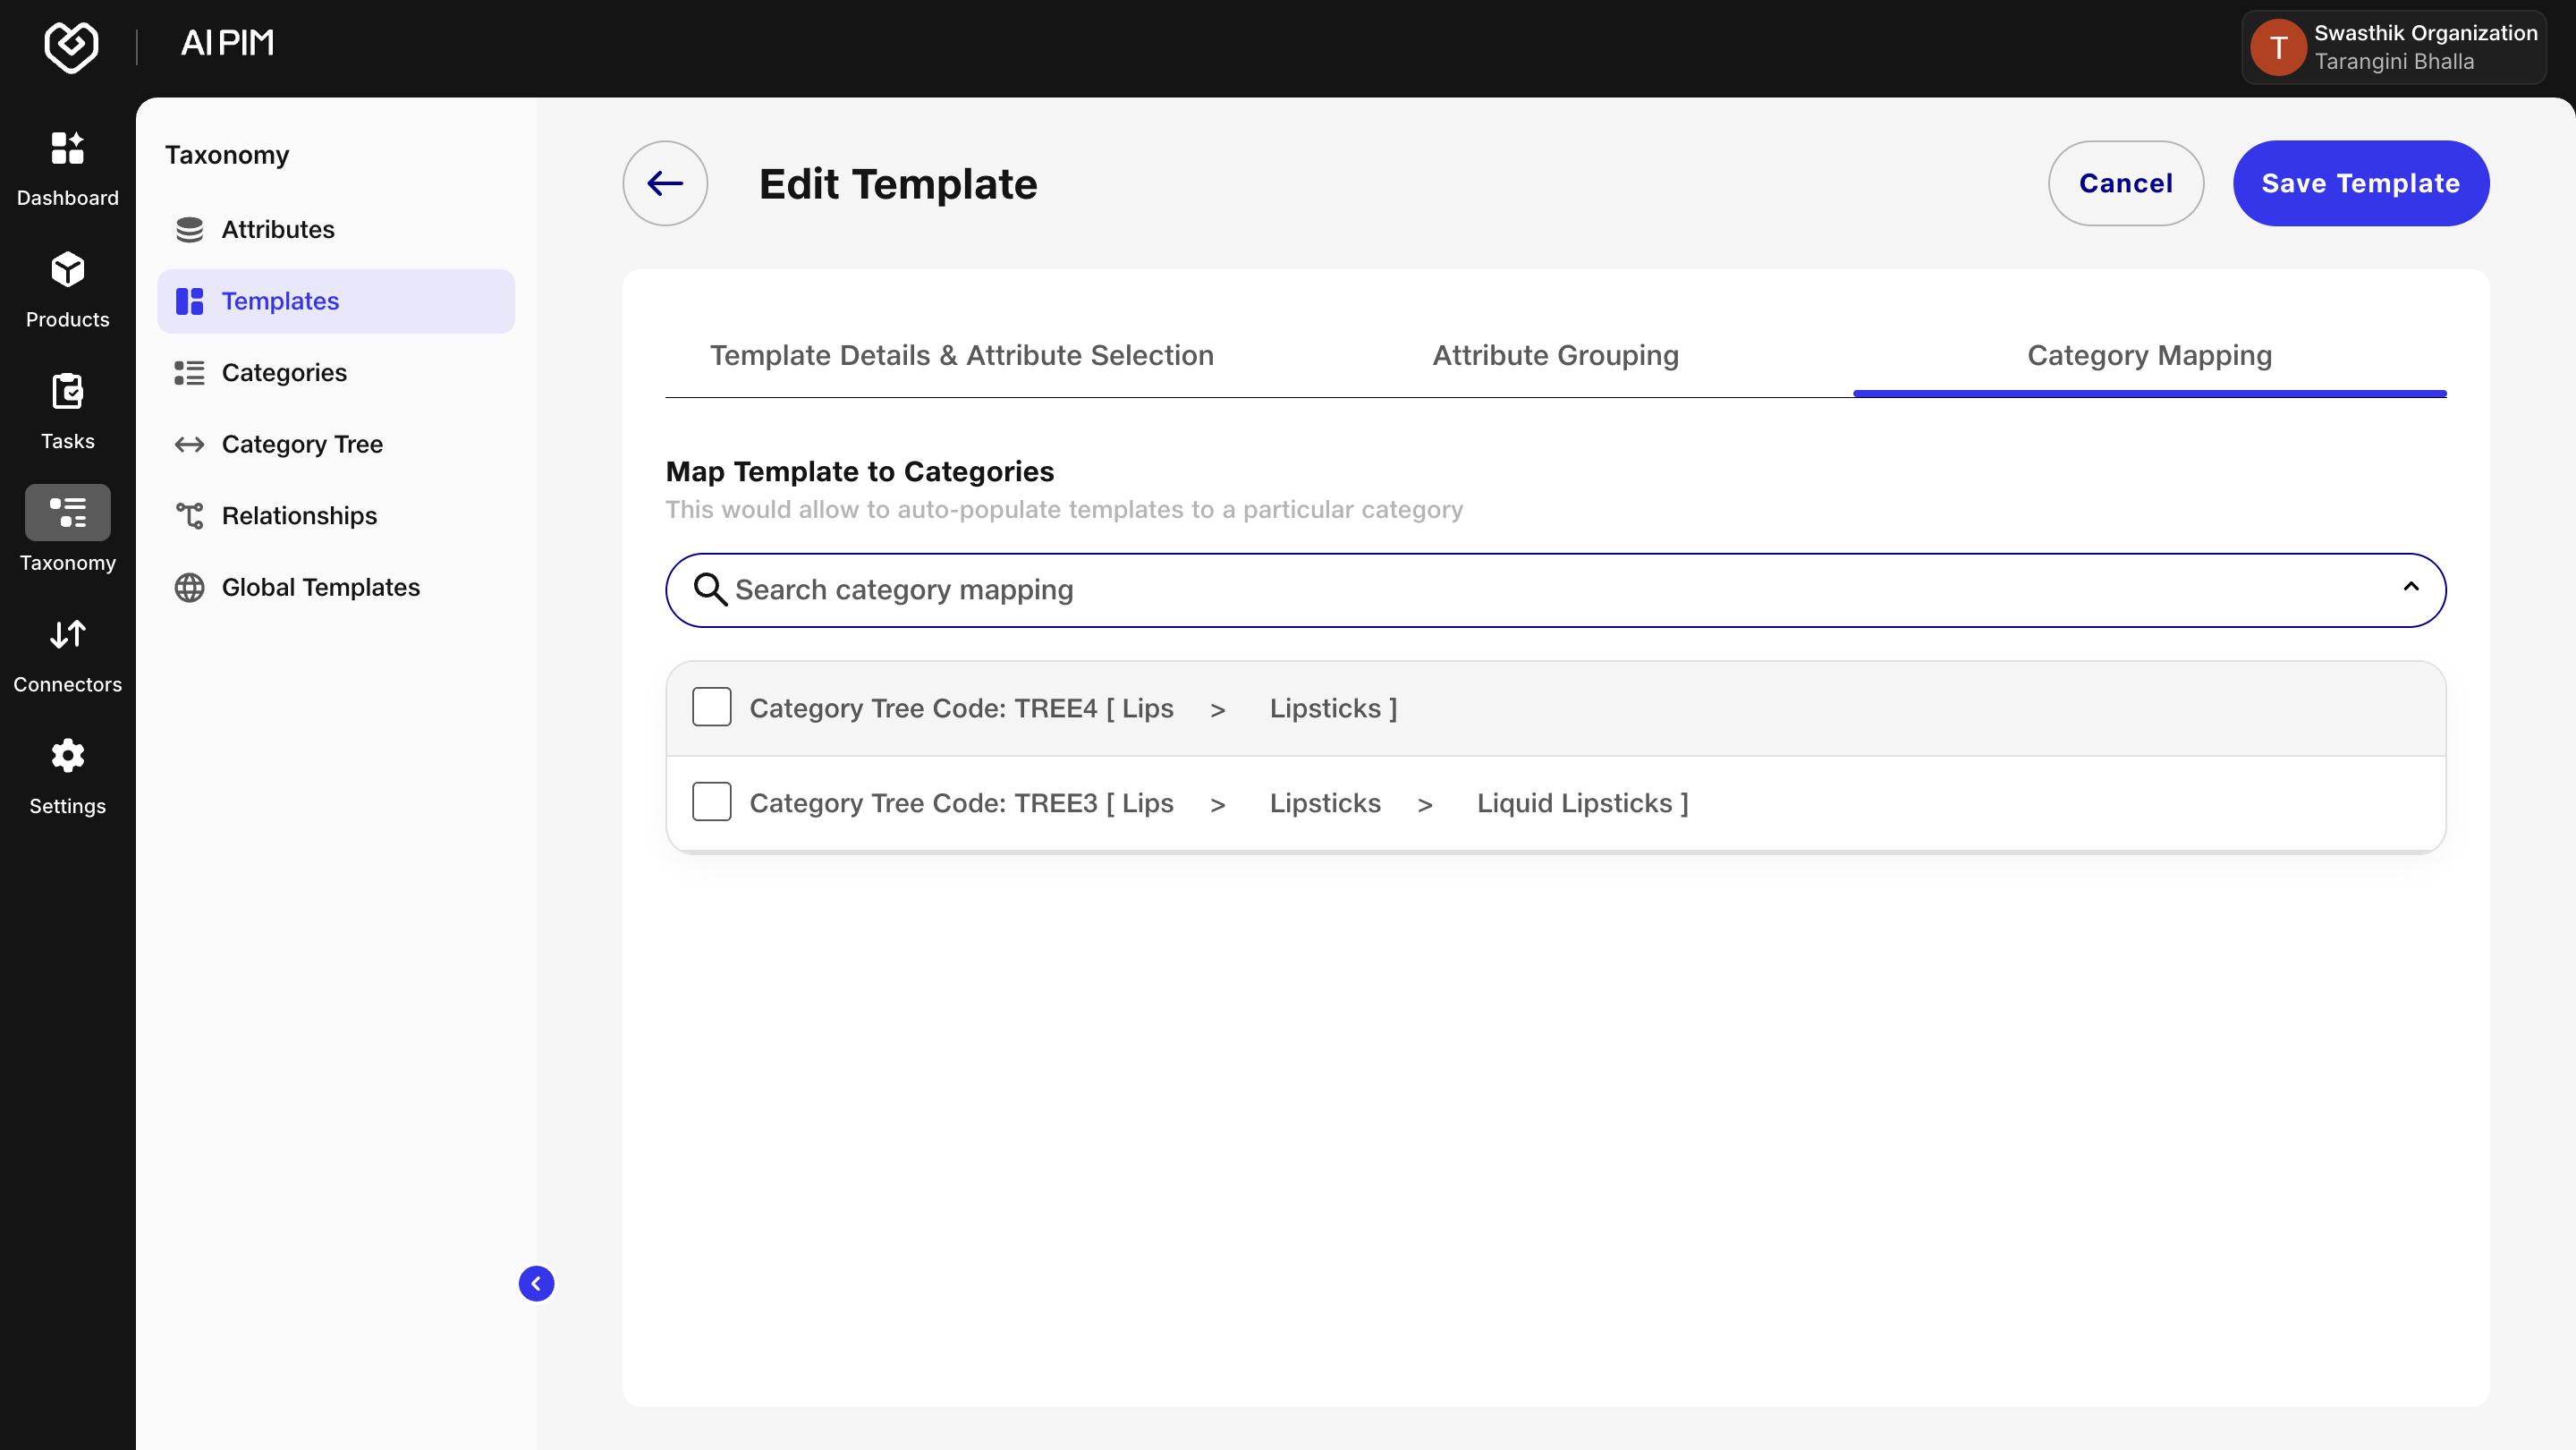Click the Edit Template heading

[x=898, y=184]
